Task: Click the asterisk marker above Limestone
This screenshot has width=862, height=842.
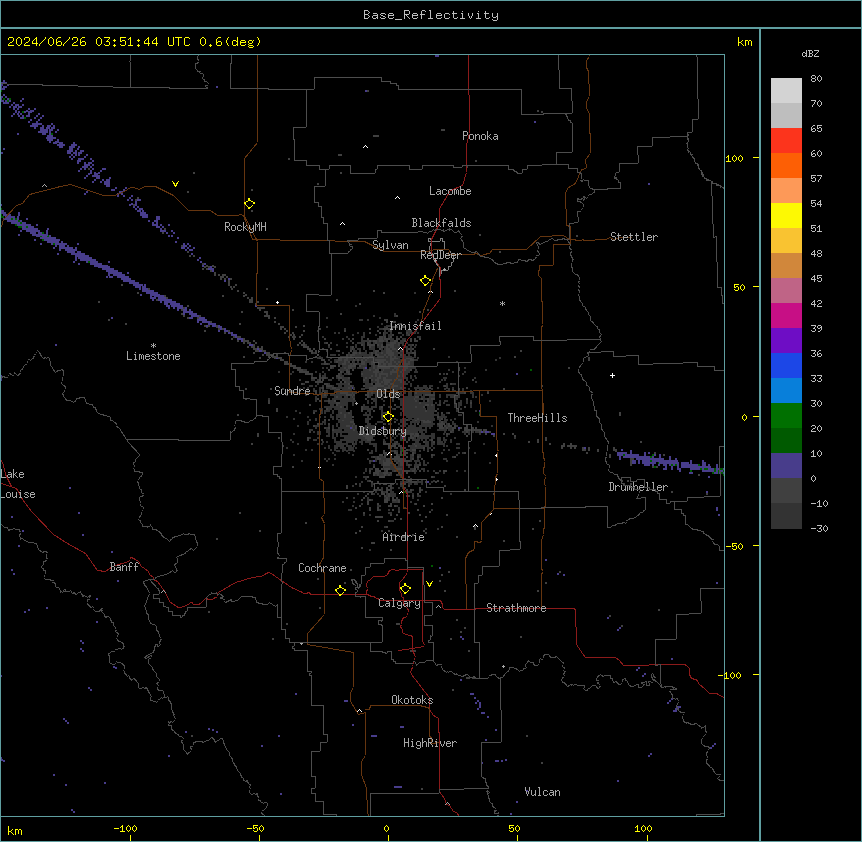Action: 153,346
